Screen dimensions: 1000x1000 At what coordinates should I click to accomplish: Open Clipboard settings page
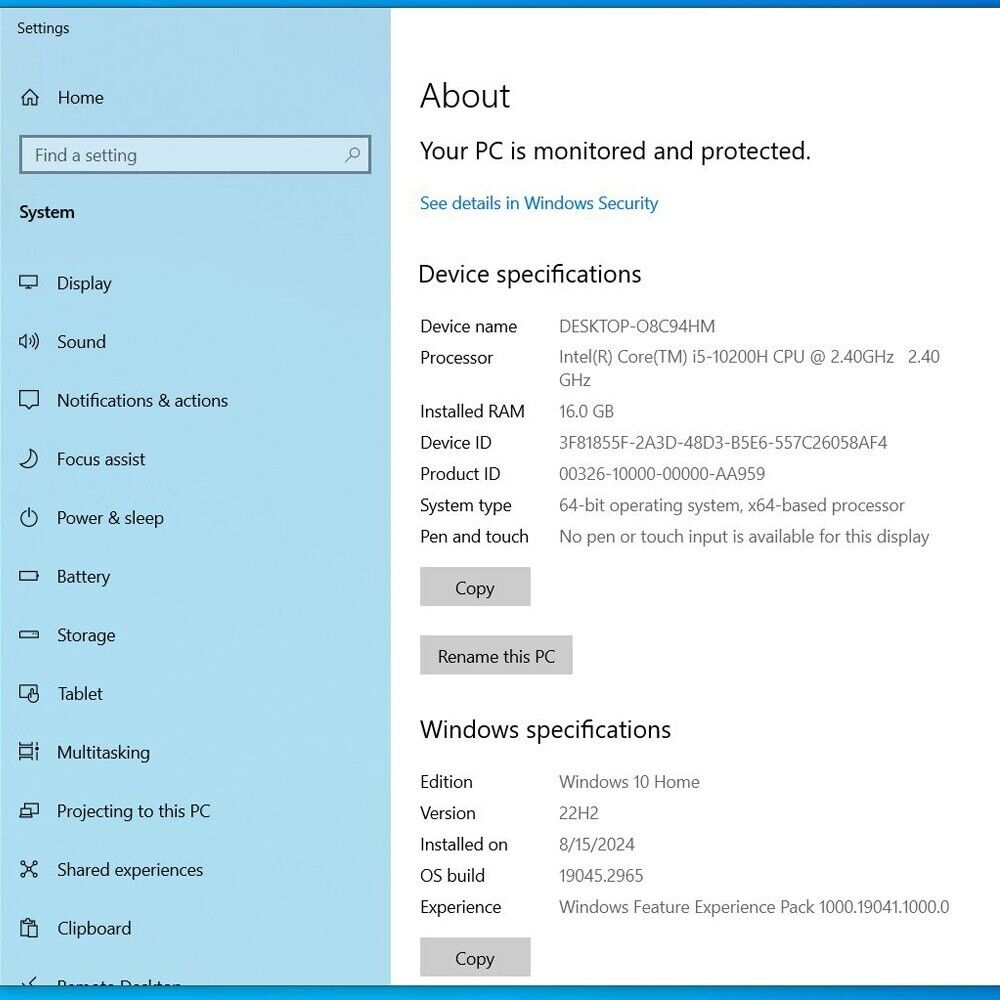pos(94,929)
